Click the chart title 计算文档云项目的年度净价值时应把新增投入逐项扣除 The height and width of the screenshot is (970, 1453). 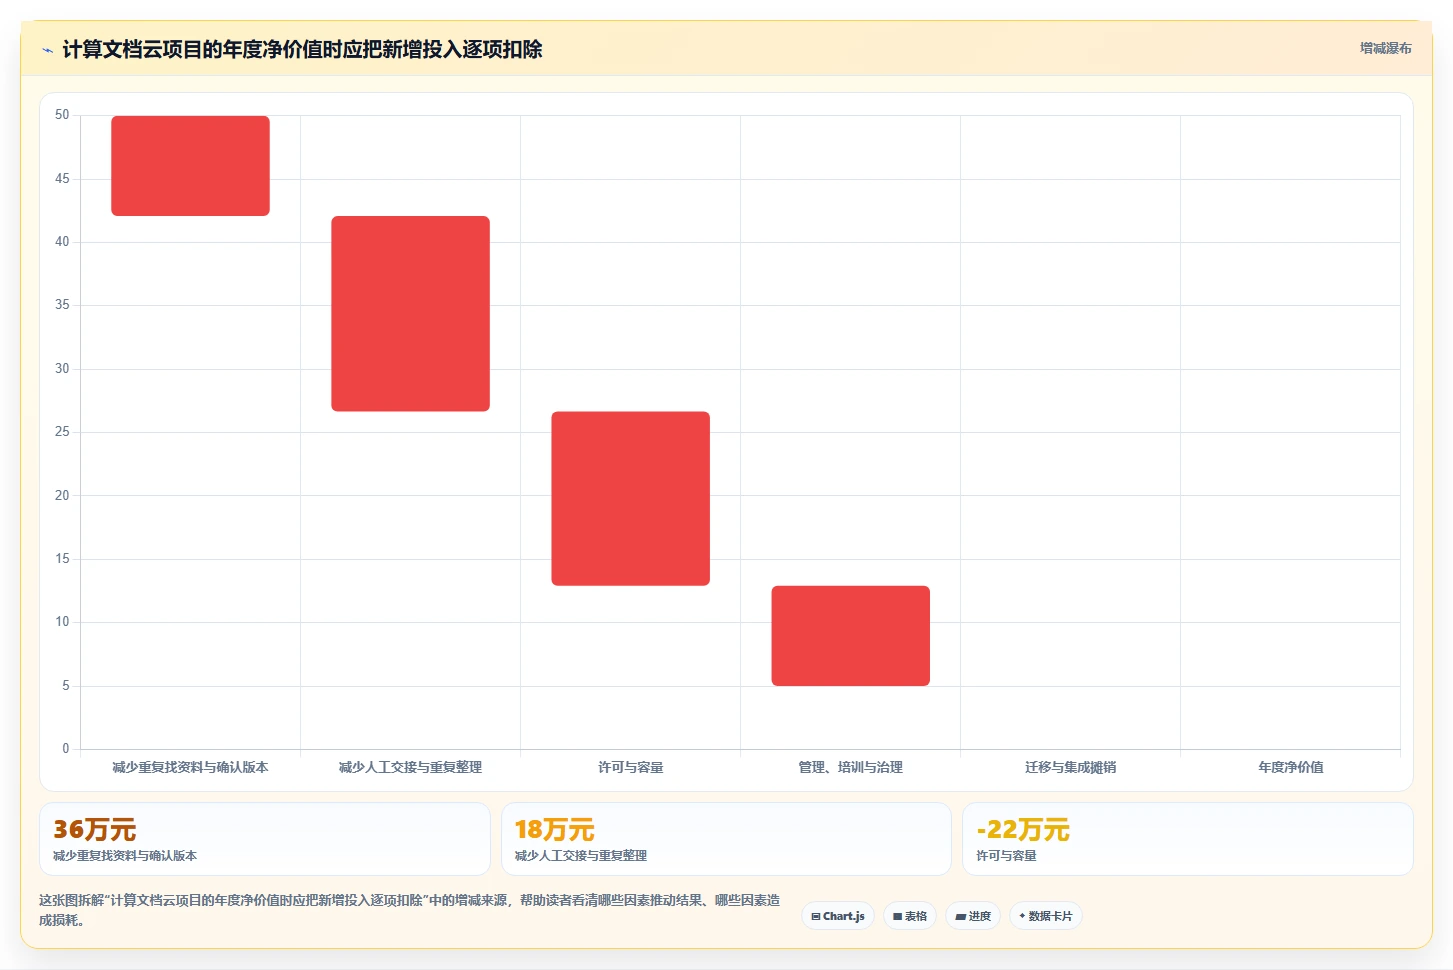pos(302,49)
